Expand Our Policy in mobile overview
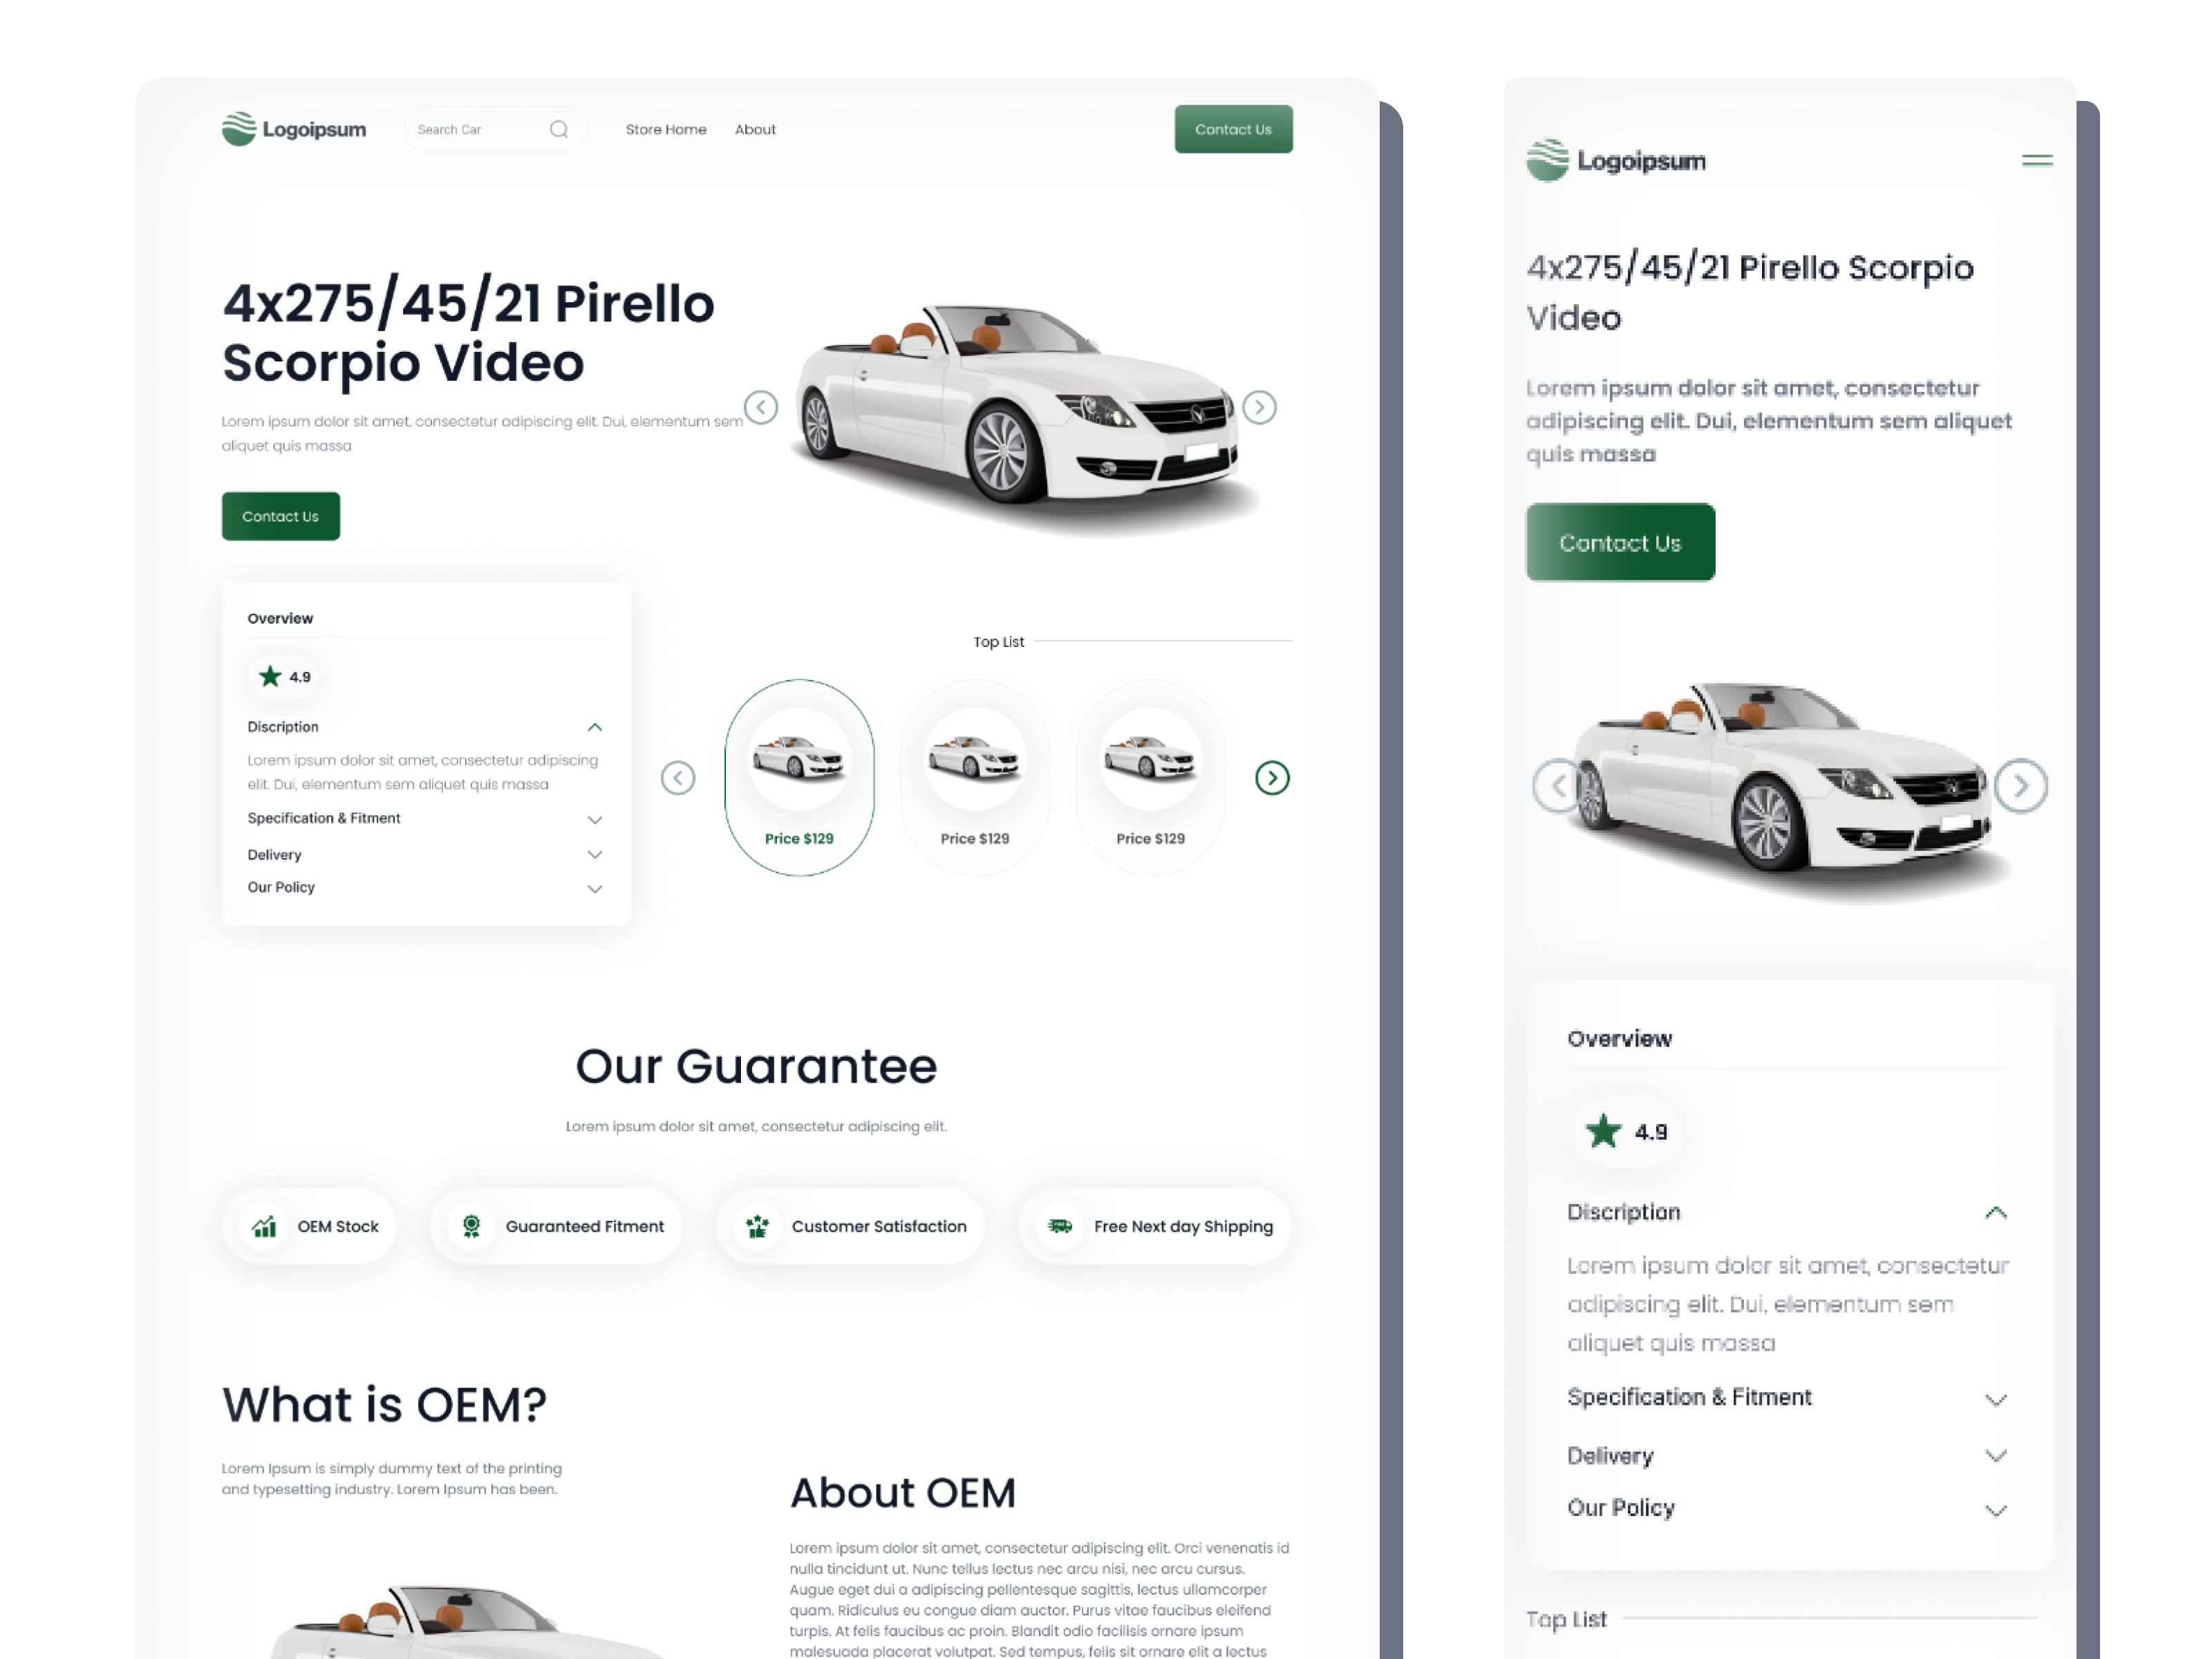The image size is (2212, 1659). (1996, 1510)
